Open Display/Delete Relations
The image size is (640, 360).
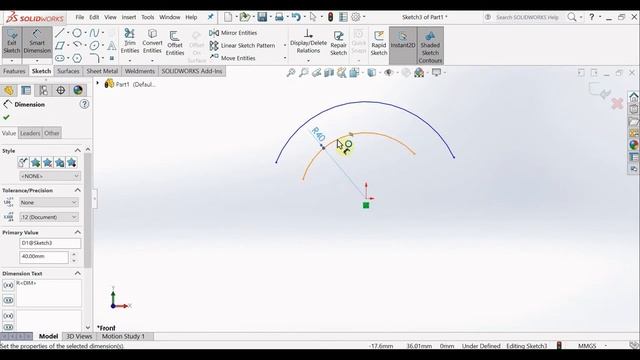308,42
